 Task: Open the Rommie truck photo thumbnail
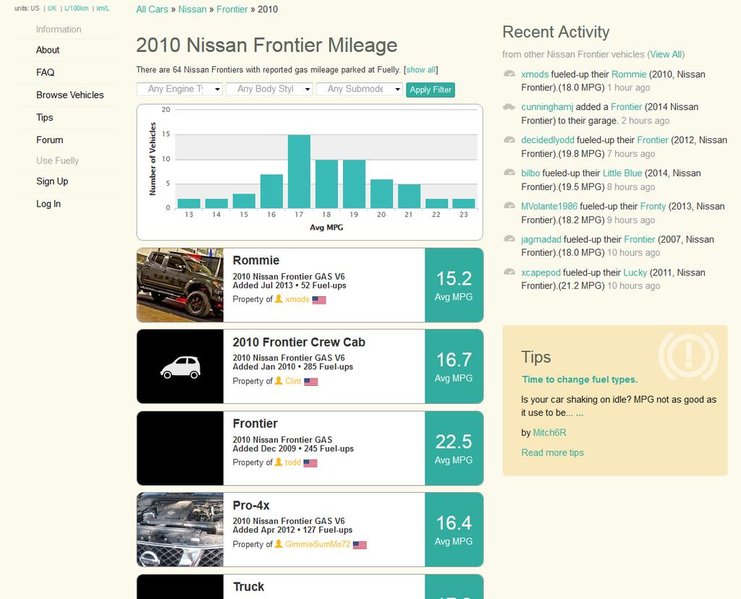pos(180,285)
